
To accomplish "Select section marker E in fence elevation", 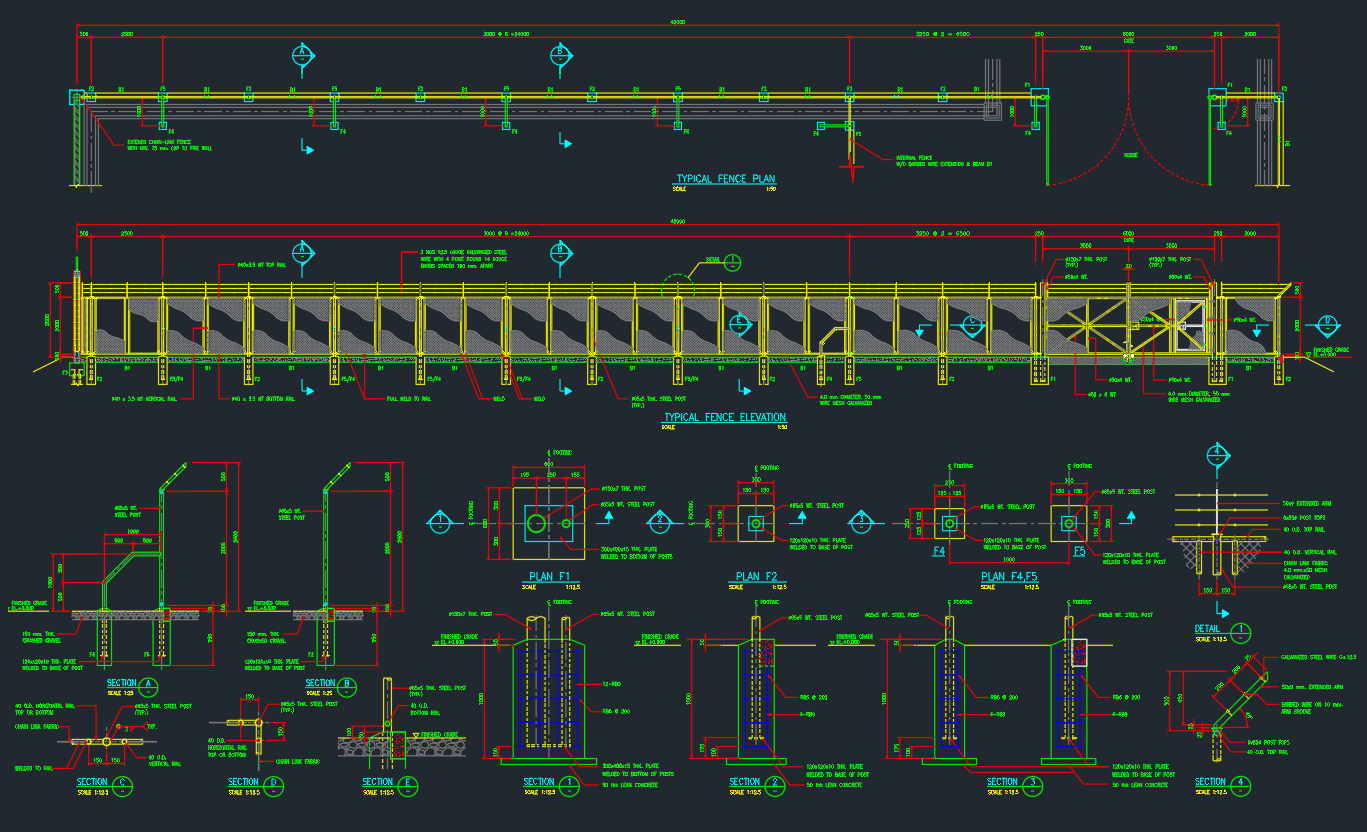I will (x=739, y=323).
